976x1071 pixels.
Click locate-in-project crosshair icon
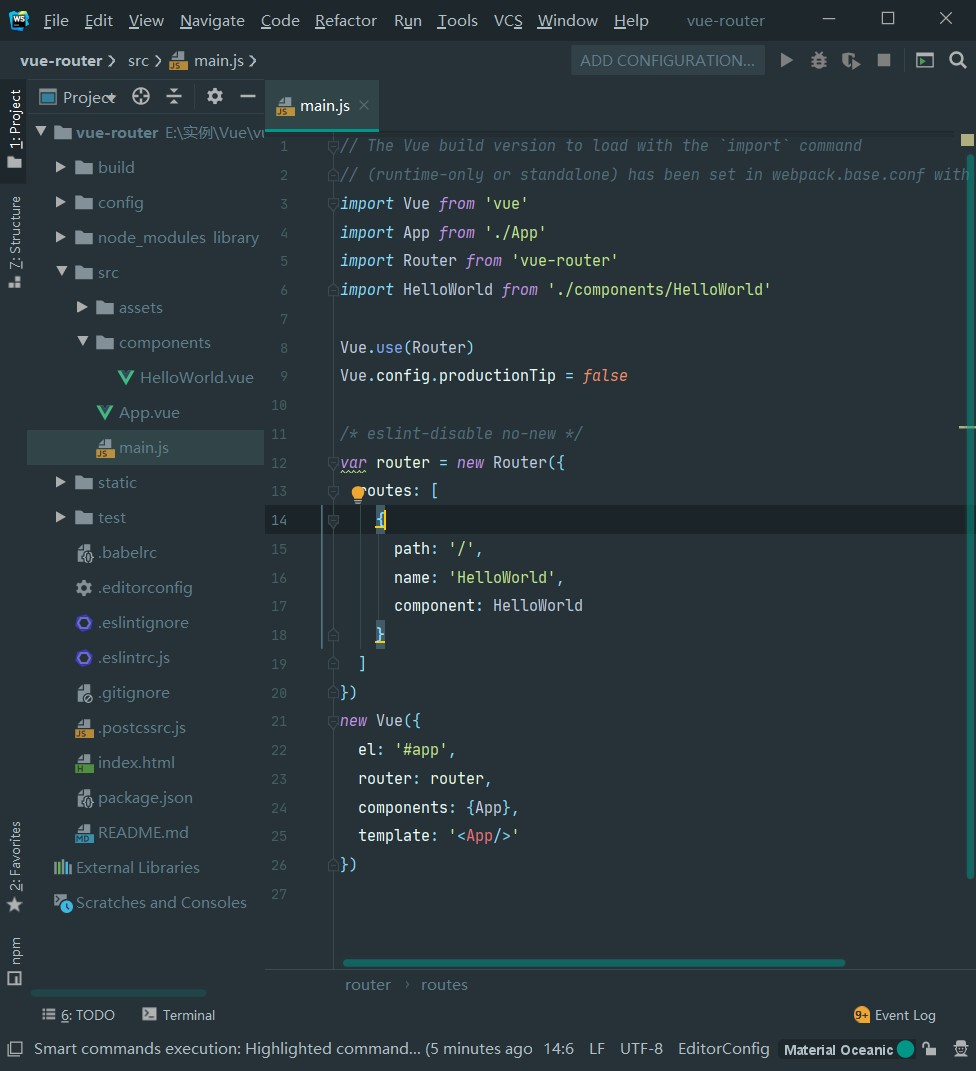tap(141, 97)
